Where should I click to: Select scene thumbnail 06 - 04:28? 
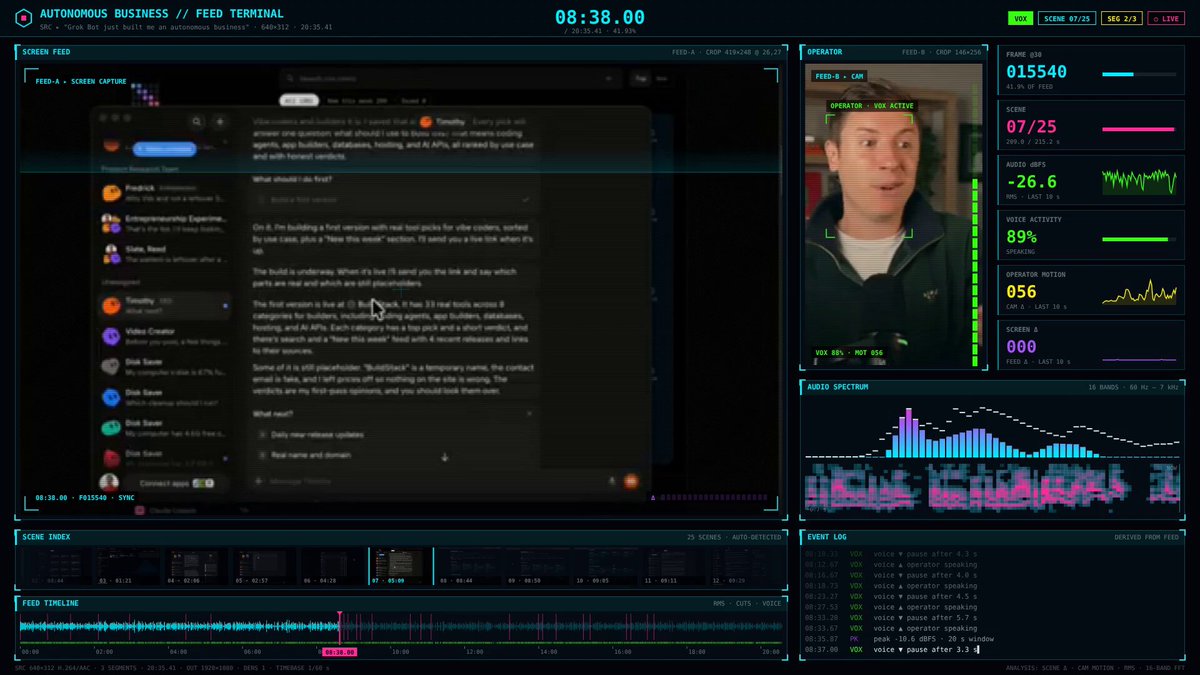tap(331, 566)
